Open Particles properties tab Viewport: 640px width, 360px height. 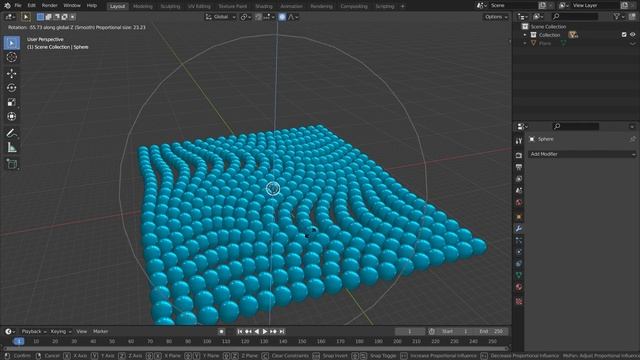519,240
